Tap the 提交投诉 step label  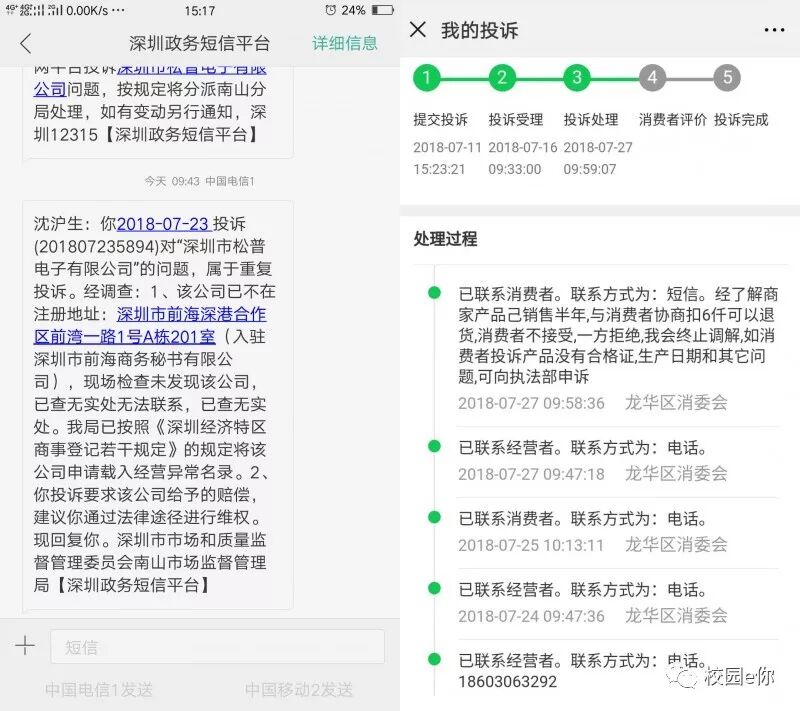click(x=440, y=120)
